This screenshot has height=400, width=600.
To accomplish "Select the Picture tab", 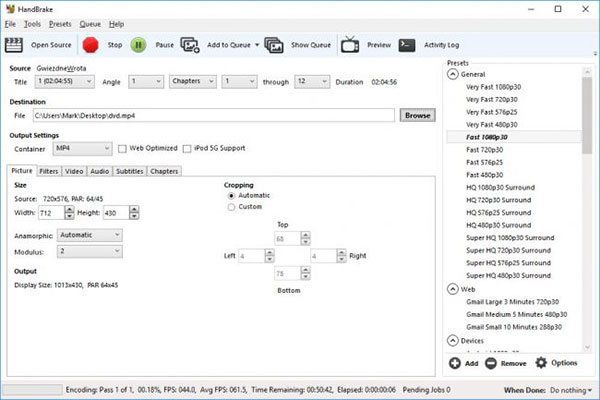I will click(22, 171).
